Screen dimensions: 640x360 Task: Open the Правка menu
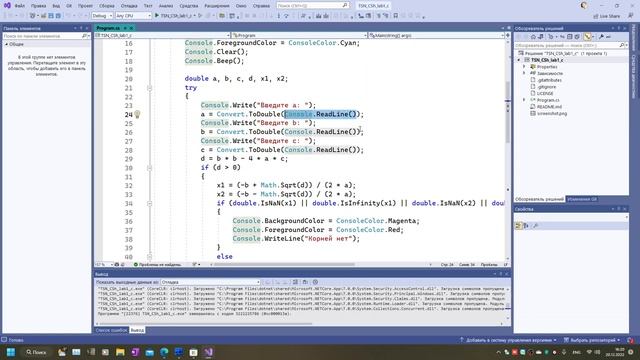(x=38, y=6)
